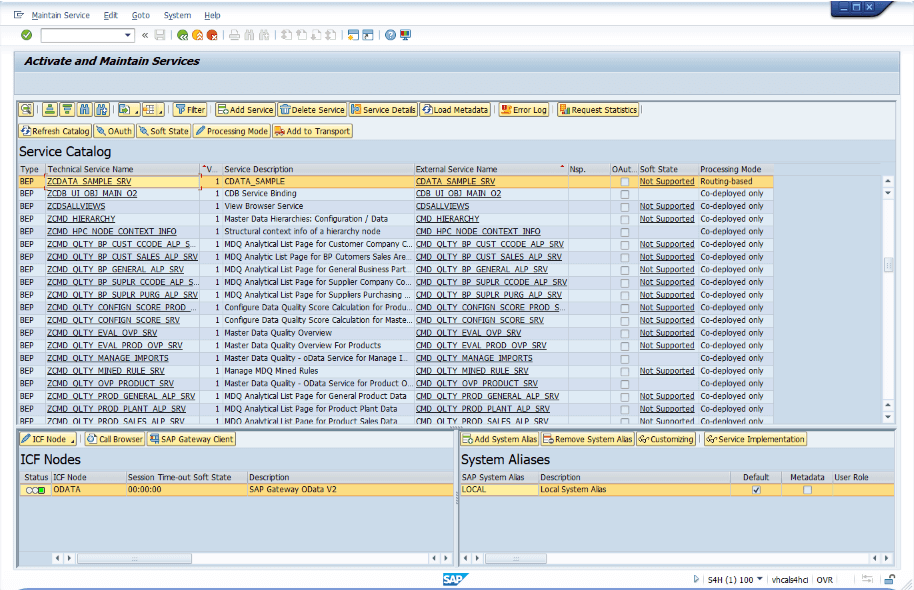The height and width of the screenshot is (590, 914).
Task: Click the Customize Local Layout monitor icon
Action: (405, 35)
